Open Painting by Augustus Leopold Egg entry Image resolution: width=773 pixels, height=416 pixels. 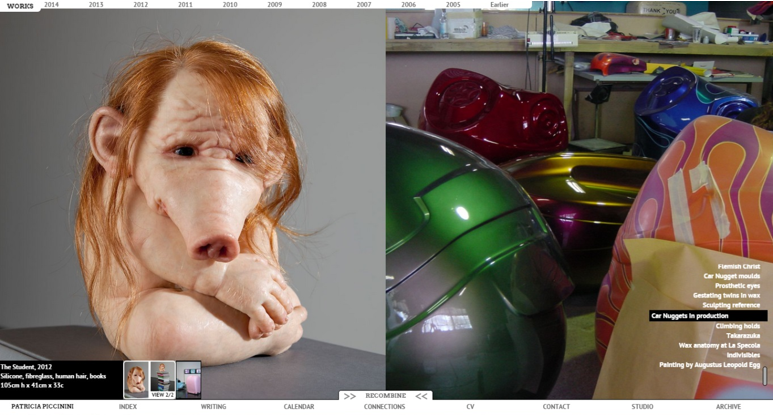coord(709,365)
